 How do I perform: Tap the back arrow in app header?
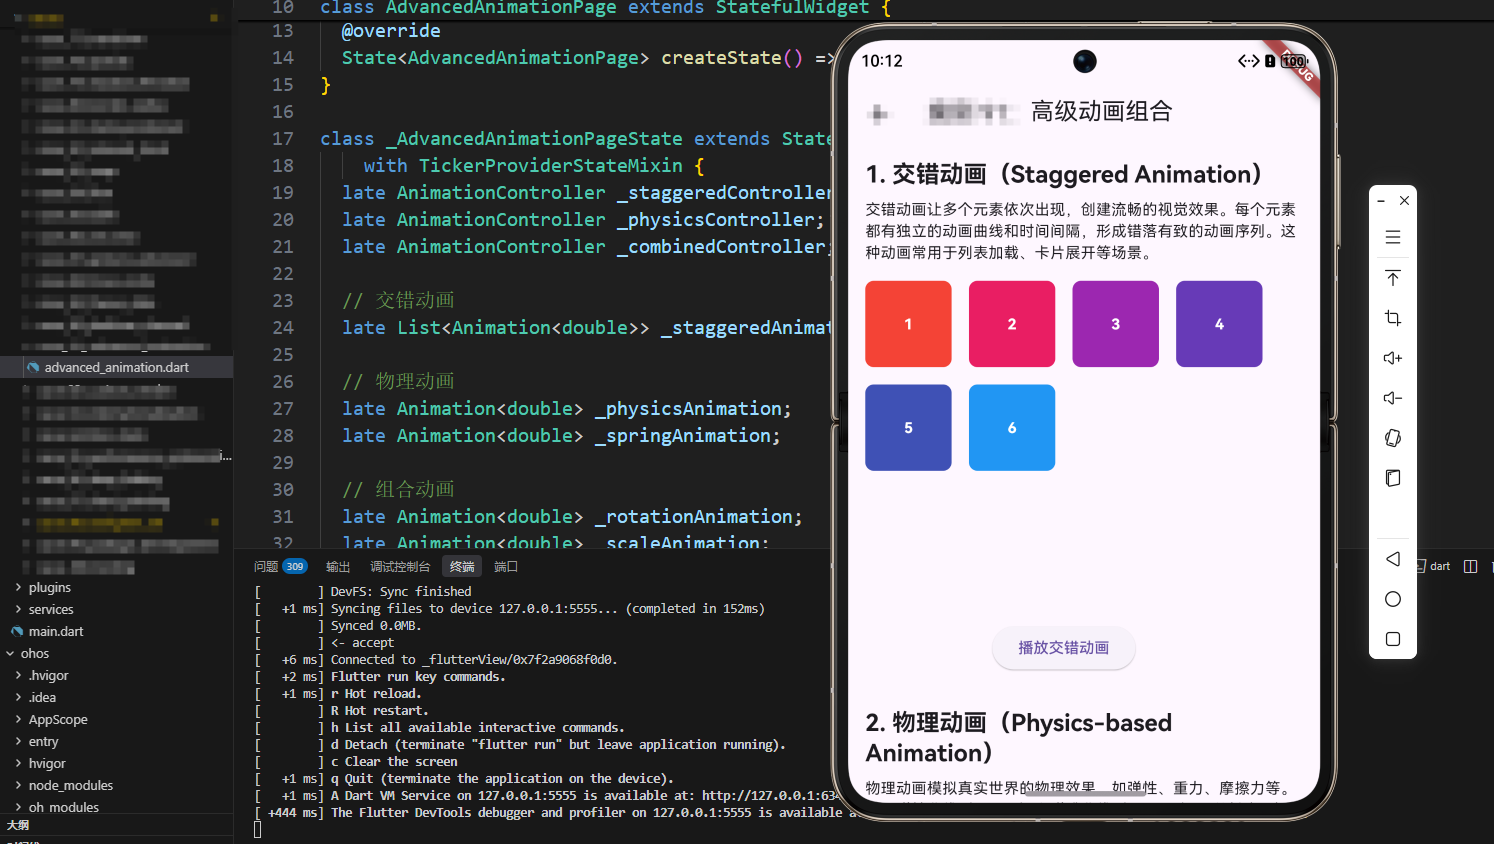(879, 113)
